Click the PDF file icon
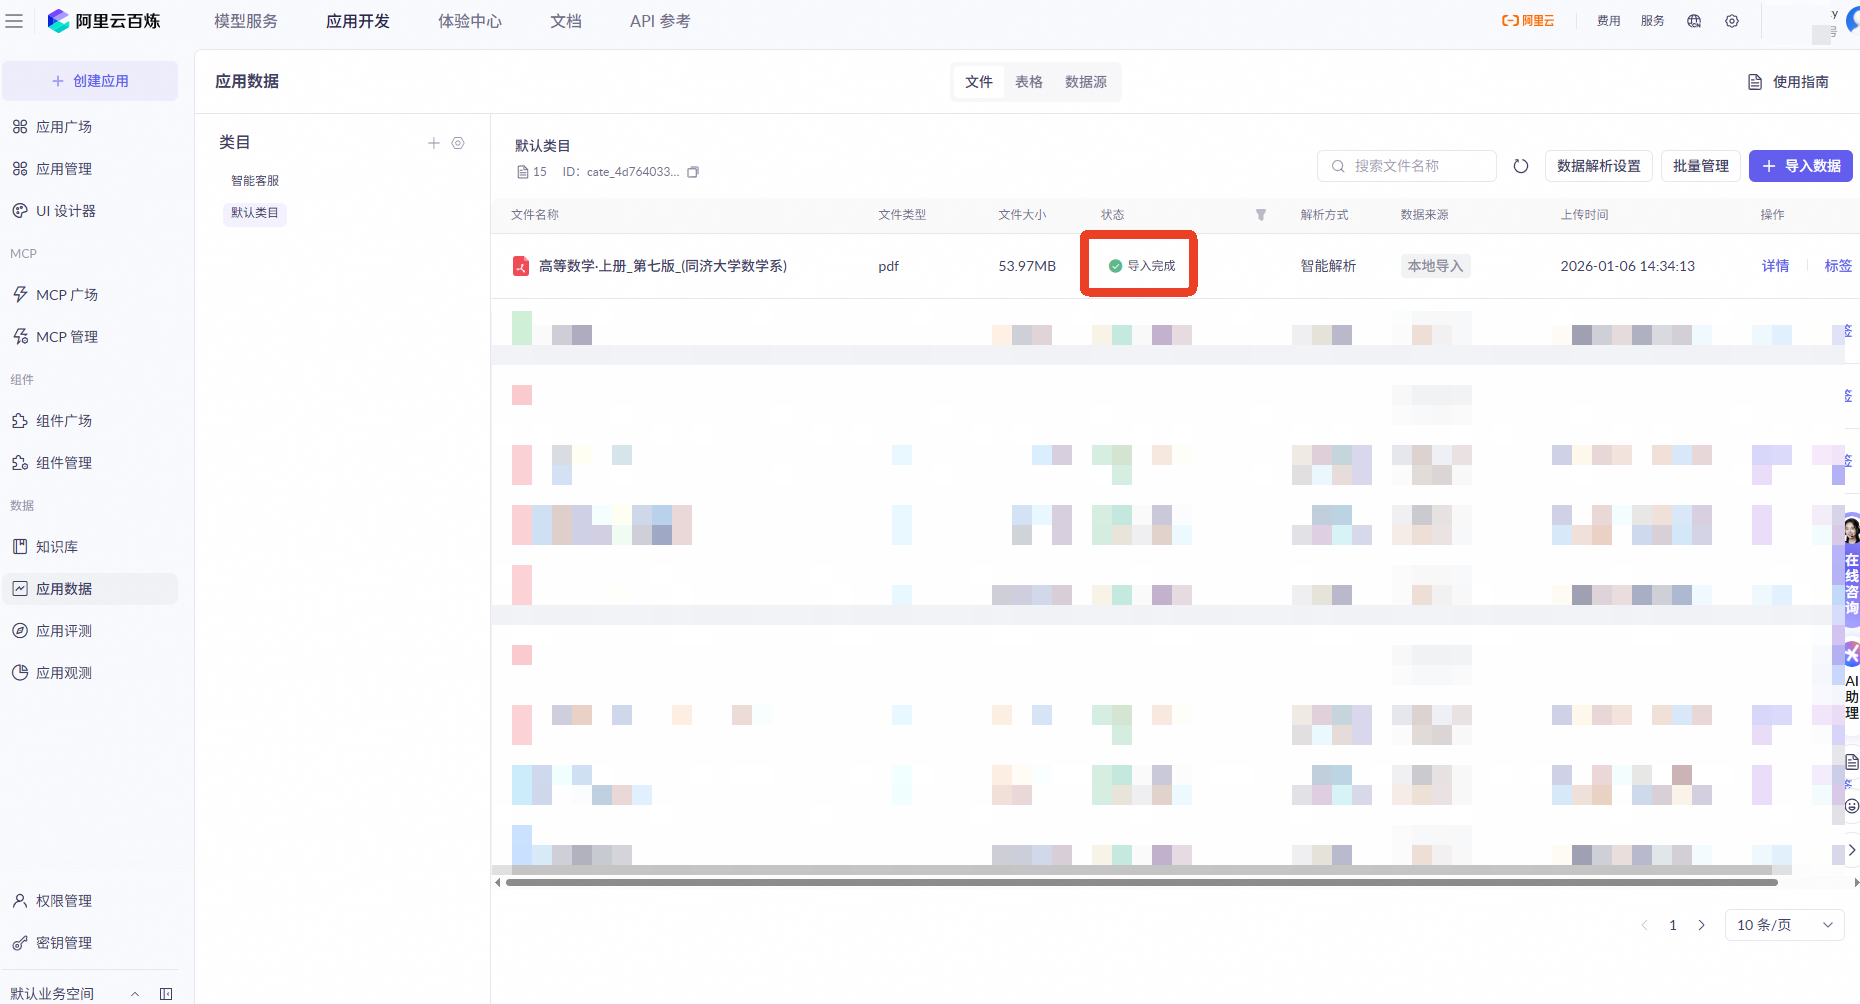This screenshot has height=1004, width=1860. [x=521, y=266]
